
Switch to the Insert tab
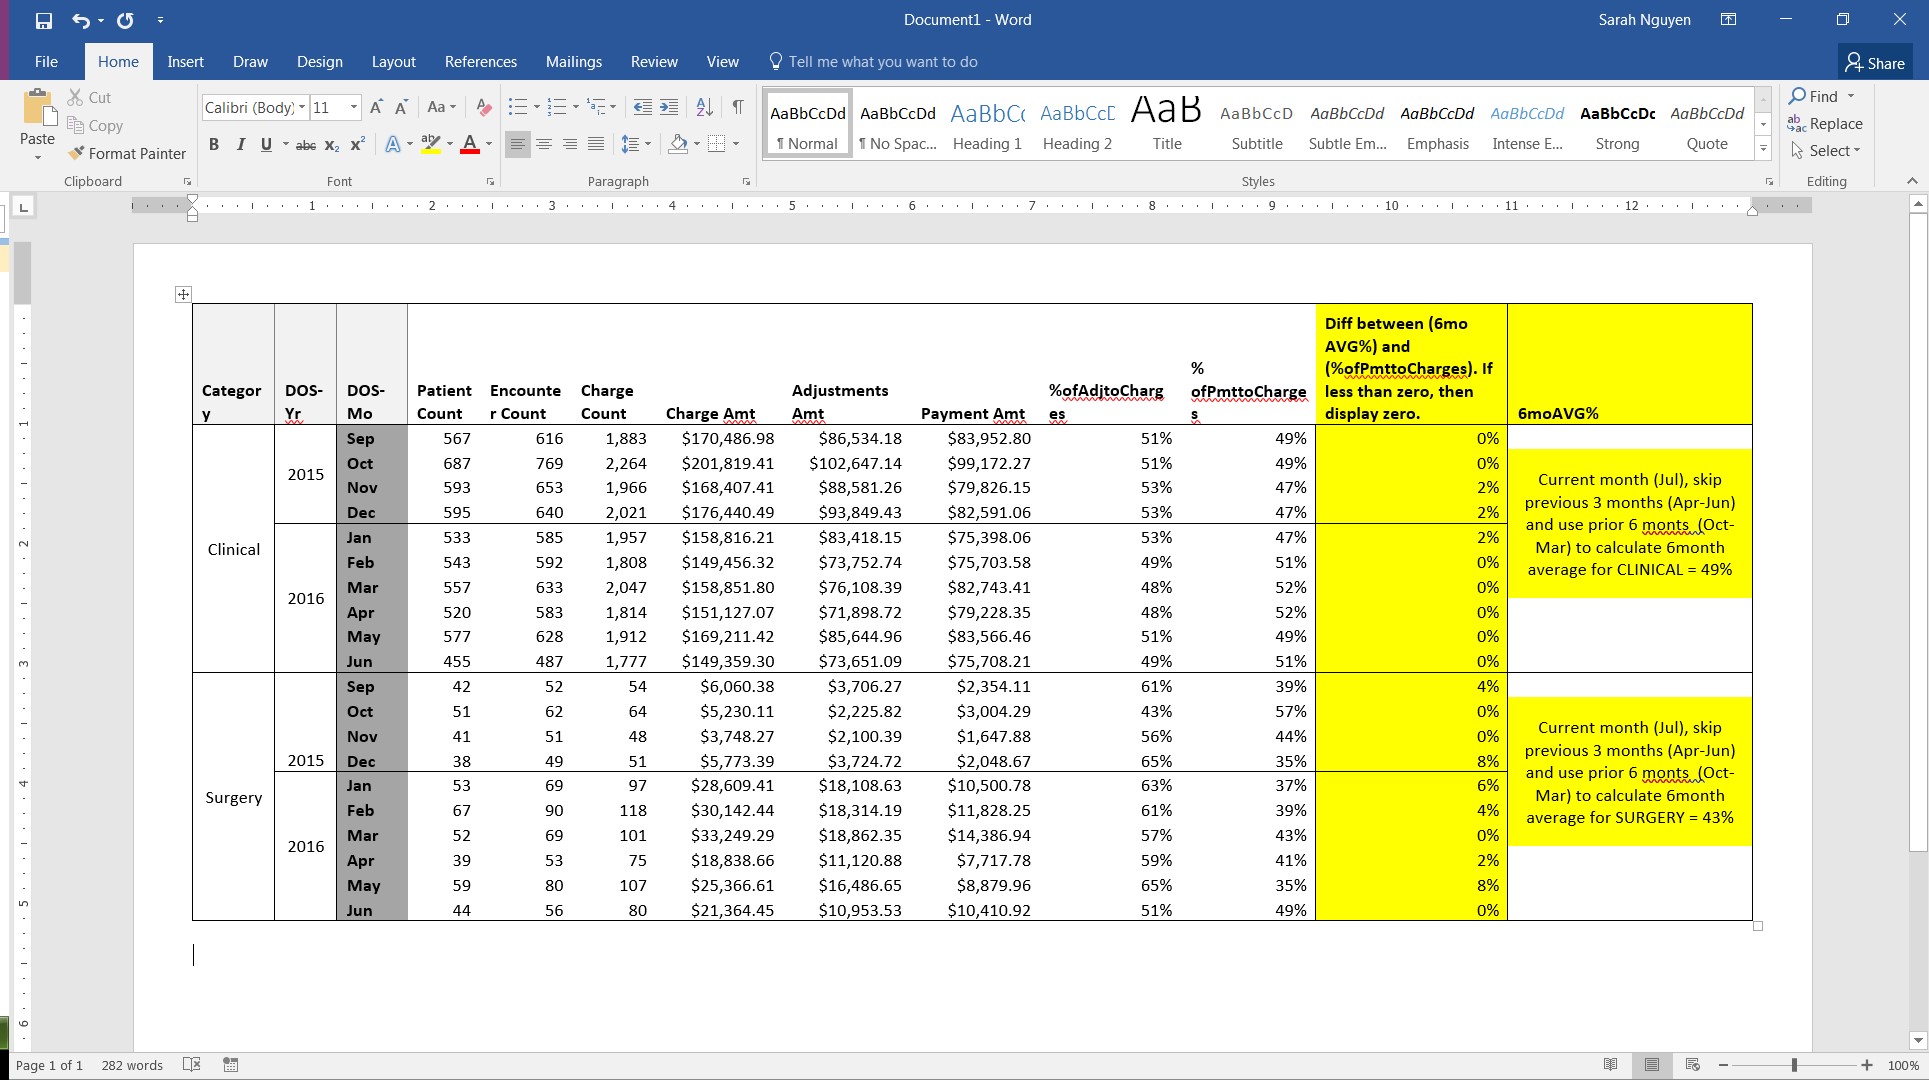tap(185, 62)
